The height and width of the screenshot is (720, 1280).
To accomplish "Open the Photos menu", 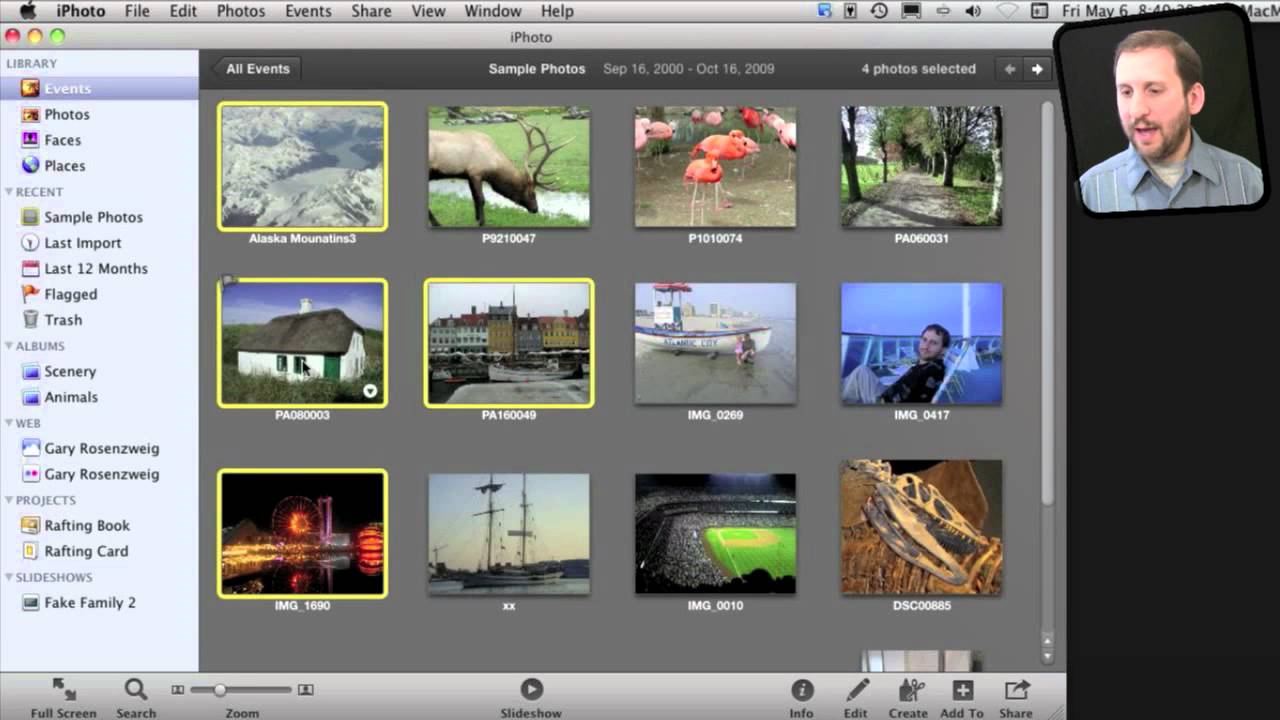I will [x=240, y=11].
